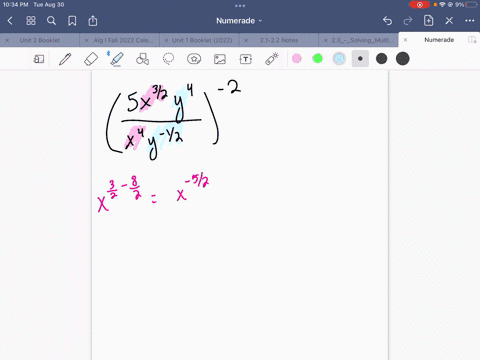This screenshot has width=480, height=360.
Task: Choose the pink color swatch
Action: (x=297, y=59)
